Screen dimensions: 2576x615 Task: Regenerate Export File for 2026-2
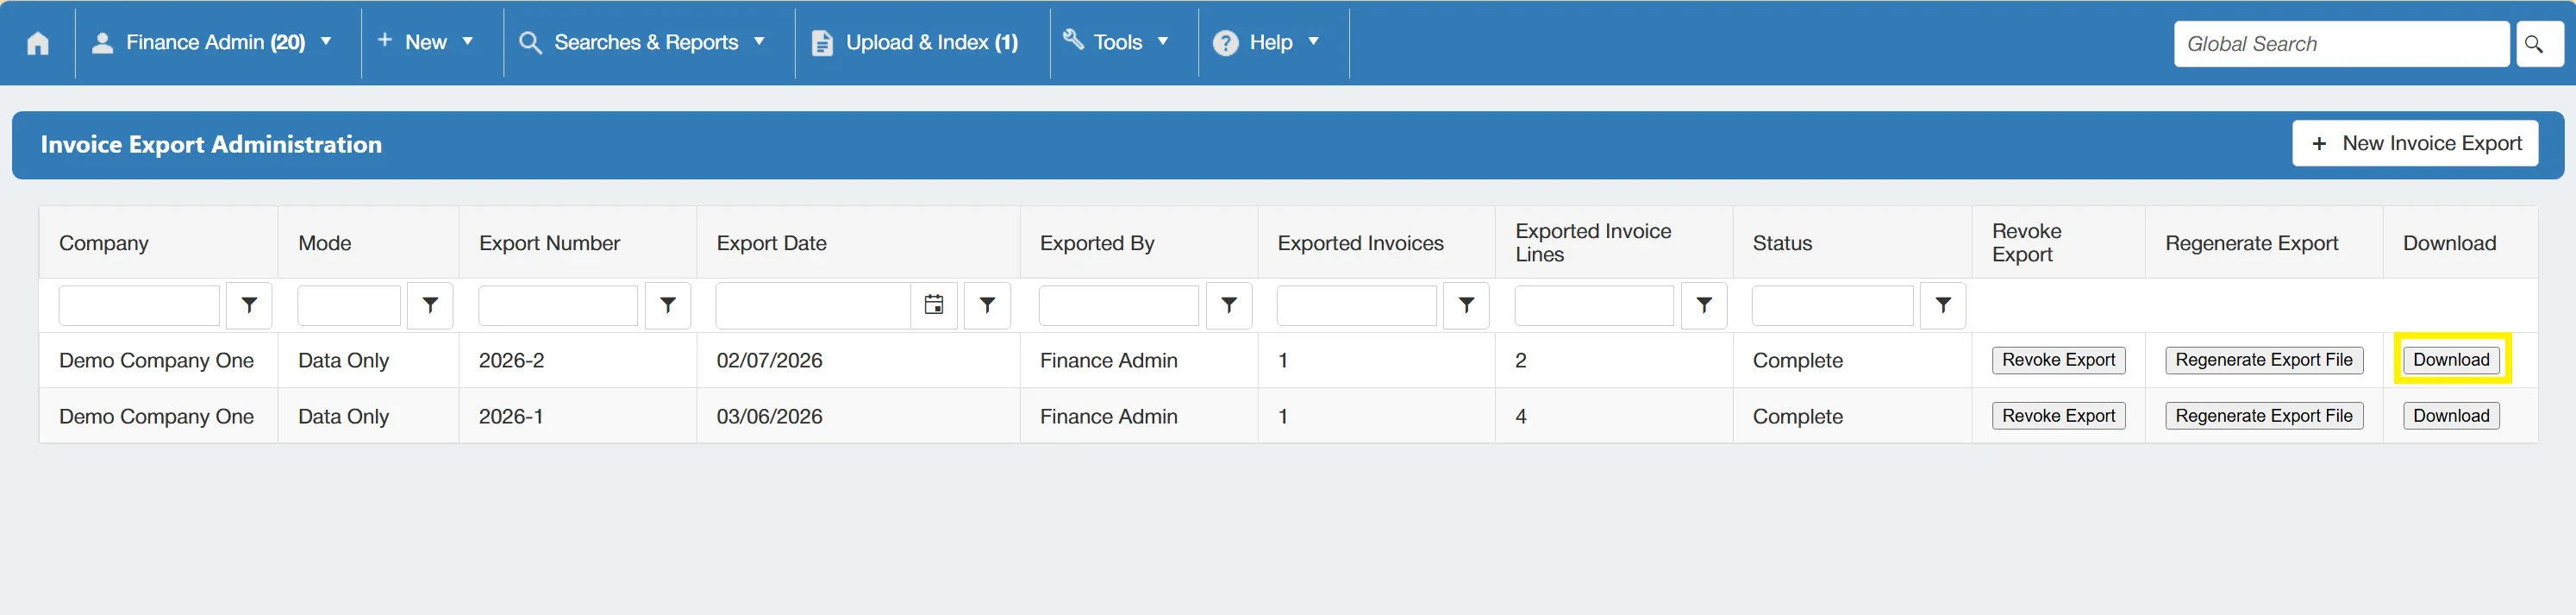pyautogui.click(x=2264, y=360)
